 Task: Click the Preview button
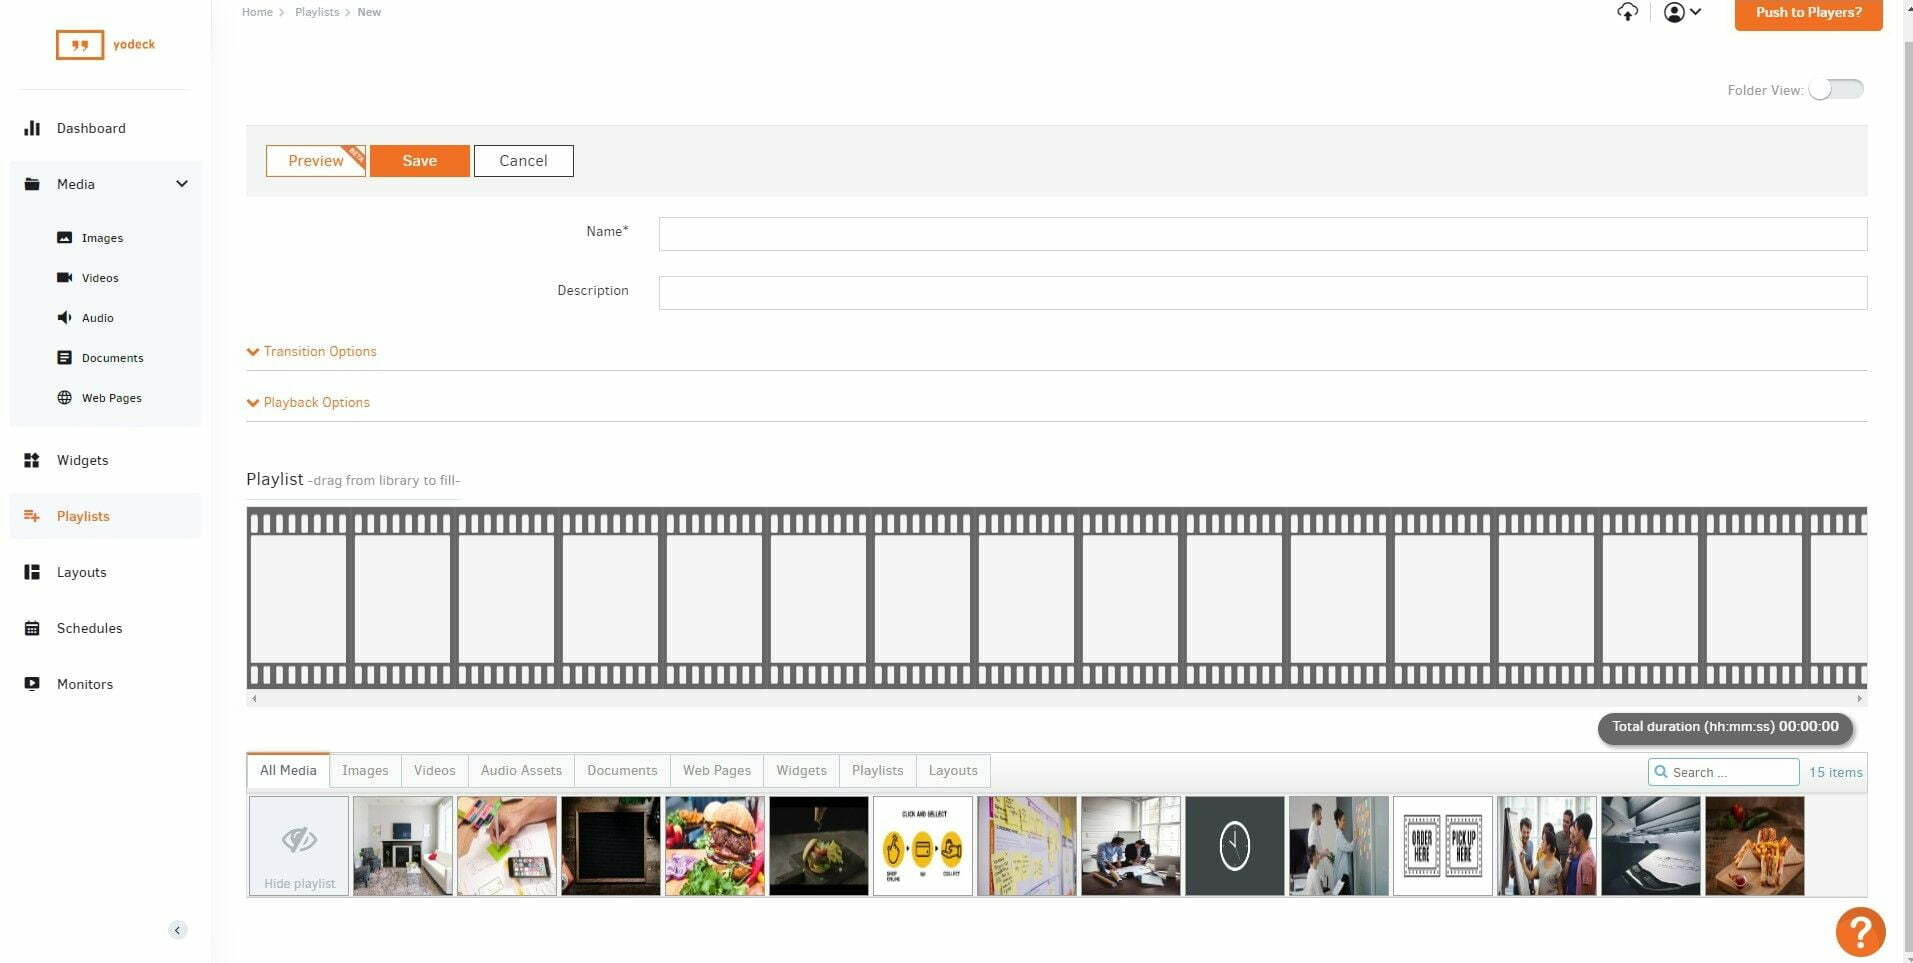coord(315,161)
